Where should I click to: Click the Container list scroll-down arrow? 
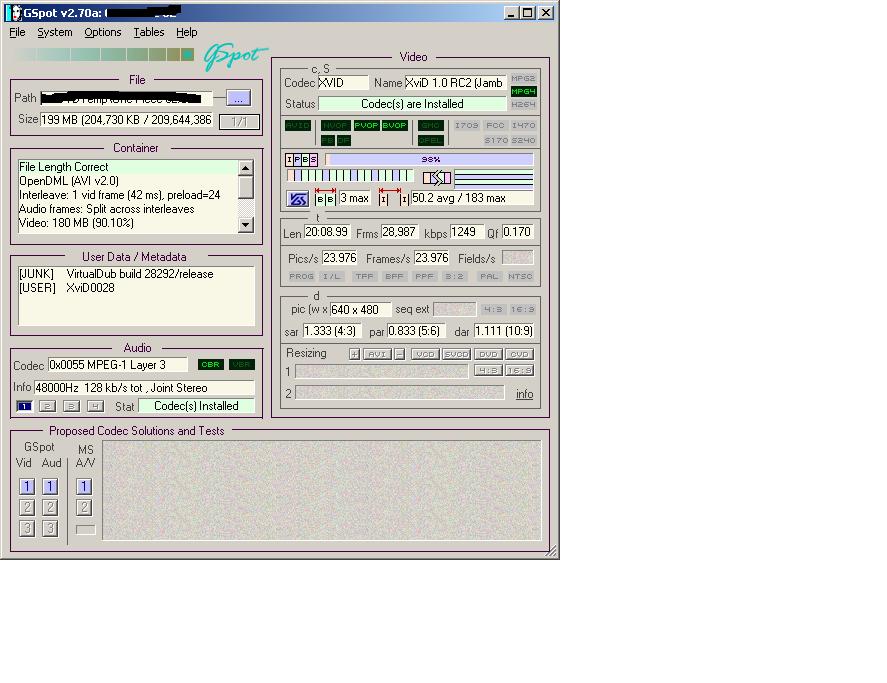tap(246, 225)
